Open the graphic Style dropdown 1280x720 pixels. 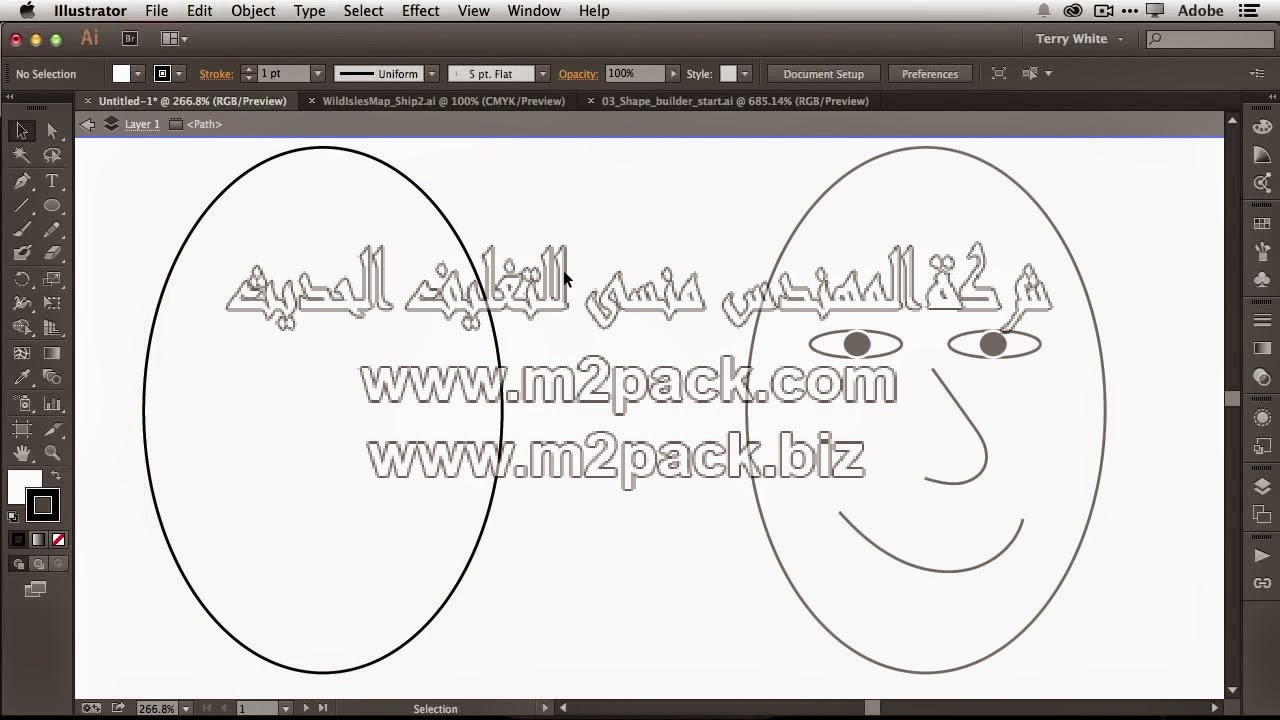[744, 74]
